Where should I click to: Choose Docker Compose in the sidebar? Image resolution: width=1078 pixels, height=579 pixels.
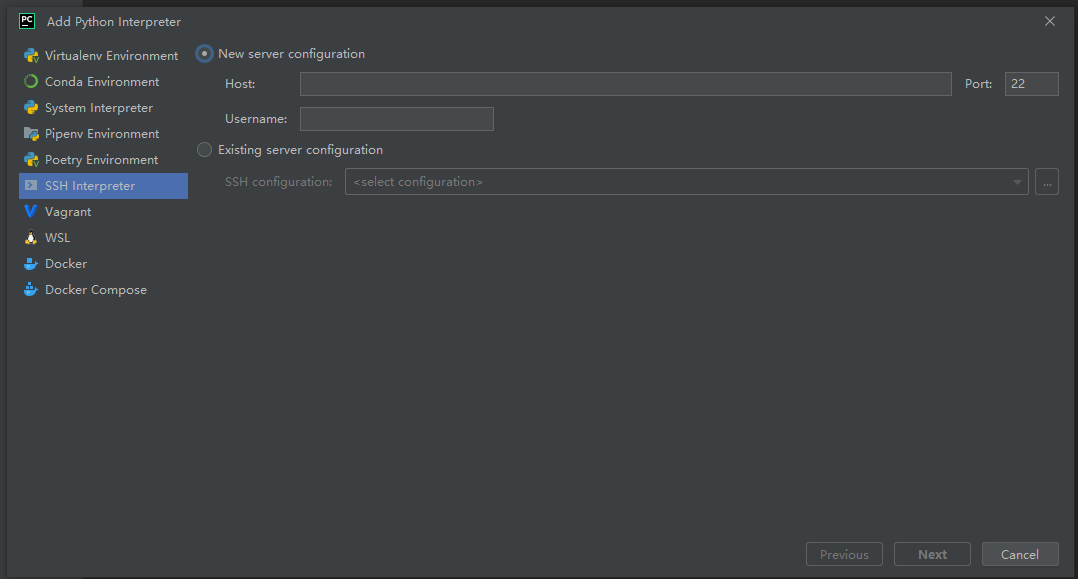pyautogui.click(x=103, y=290)
